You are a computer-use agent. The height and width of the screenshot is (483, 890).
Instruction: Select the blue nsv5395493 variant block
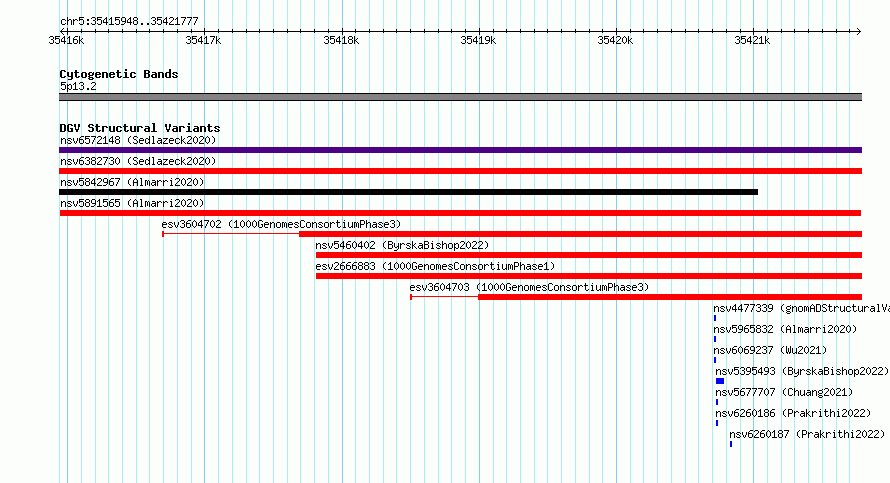click(x=720, y=381)
